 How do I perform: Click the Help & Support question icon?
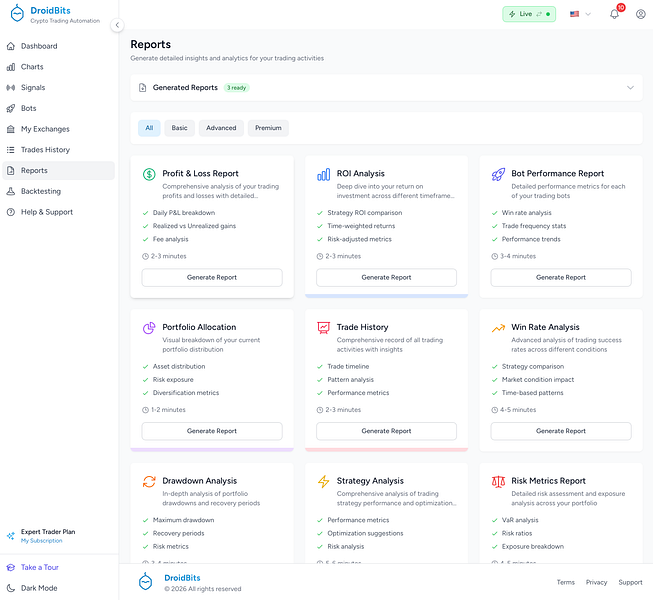(x=11, y=212)
